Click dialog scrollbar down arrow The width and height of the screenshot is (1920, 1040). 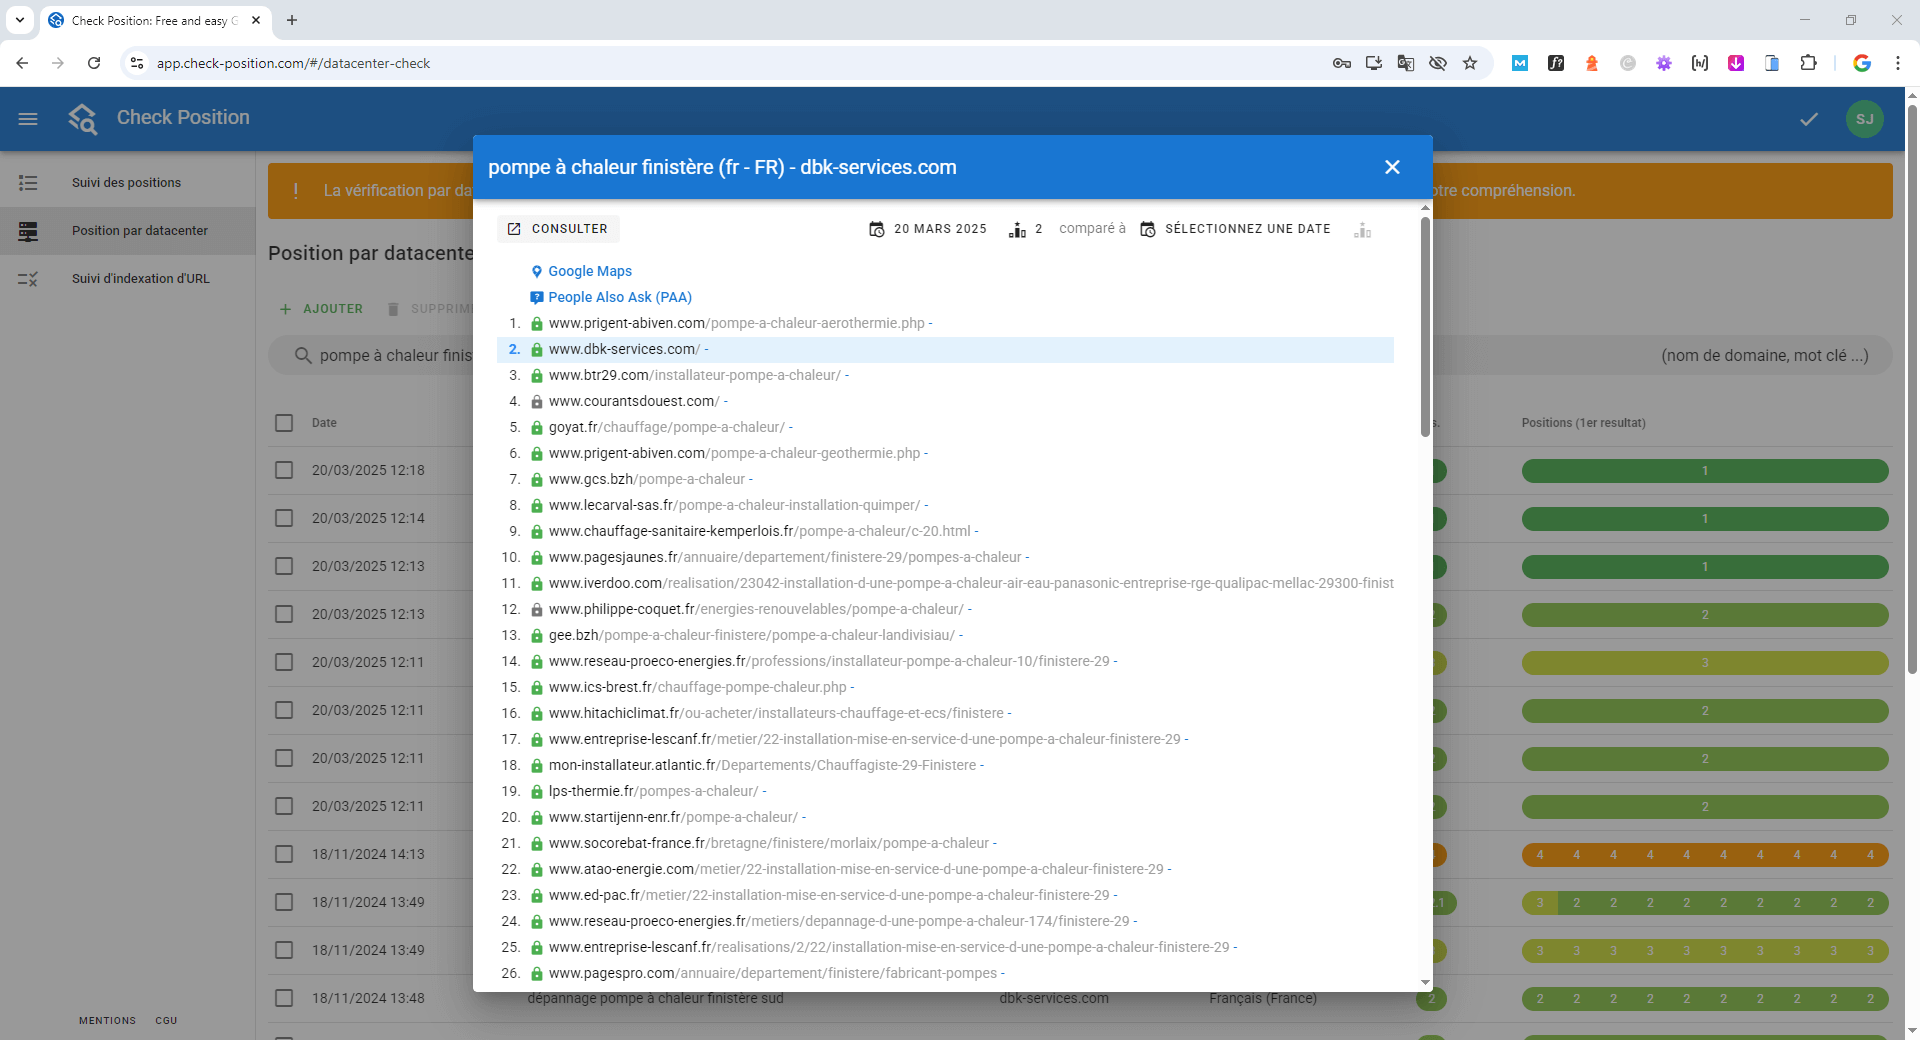coord(1425,983)
